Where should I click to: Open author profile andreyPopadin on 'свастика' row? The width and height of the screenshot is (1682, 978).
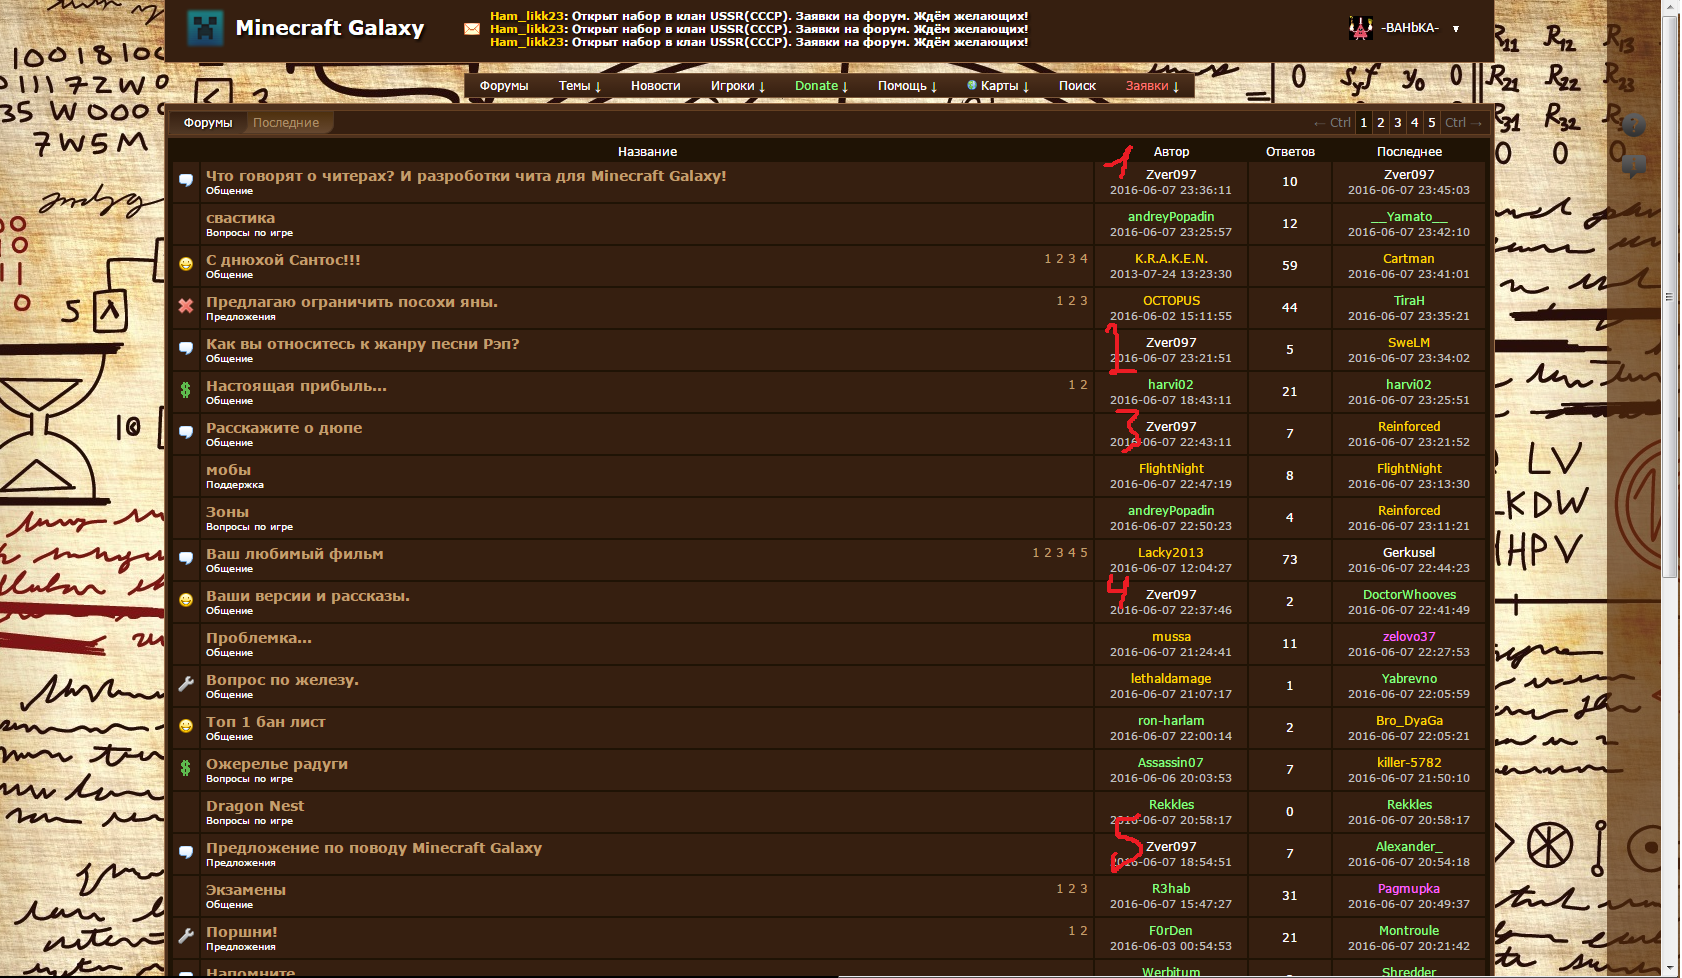(x=1171, y=217)
